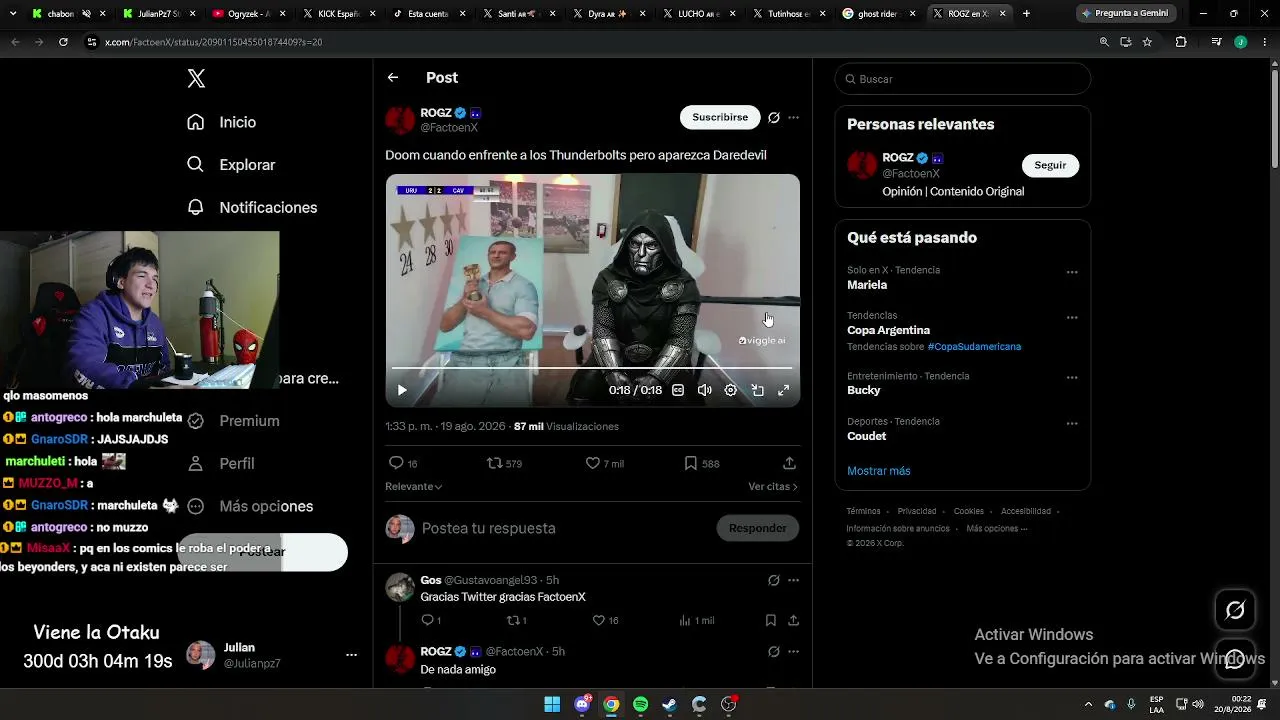Repost the Gos comment
Viewport: 1280px width, 720px height.
517,620
